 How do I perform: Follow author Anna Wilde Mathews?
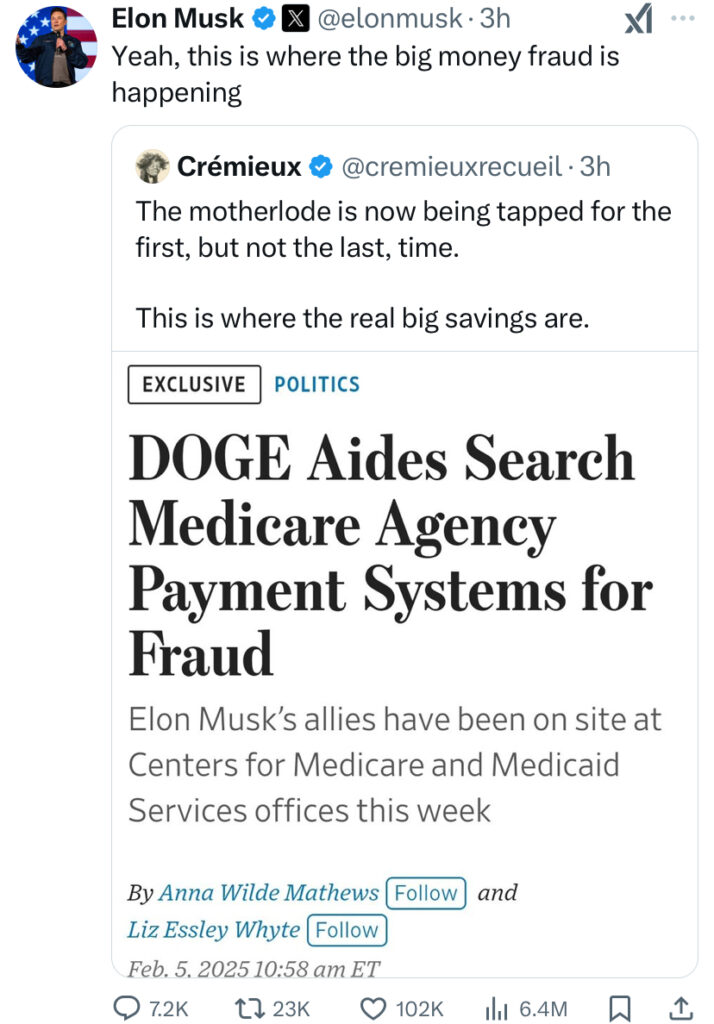426,893
